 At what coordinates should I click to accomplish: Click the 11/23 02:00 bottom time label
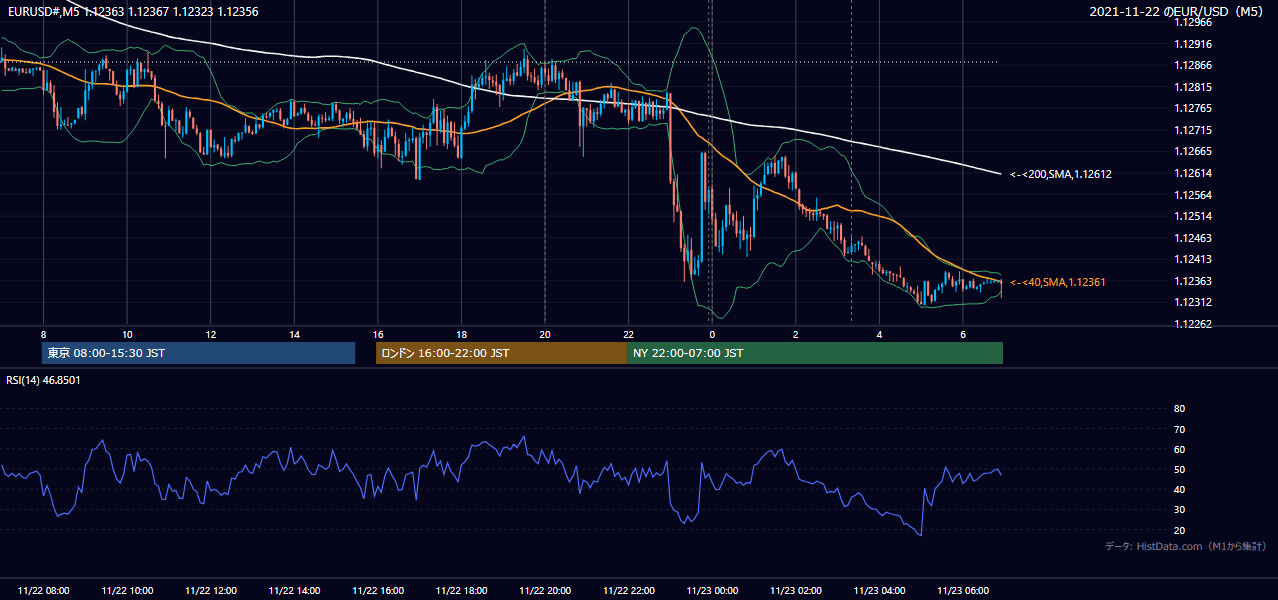point(796,591)
